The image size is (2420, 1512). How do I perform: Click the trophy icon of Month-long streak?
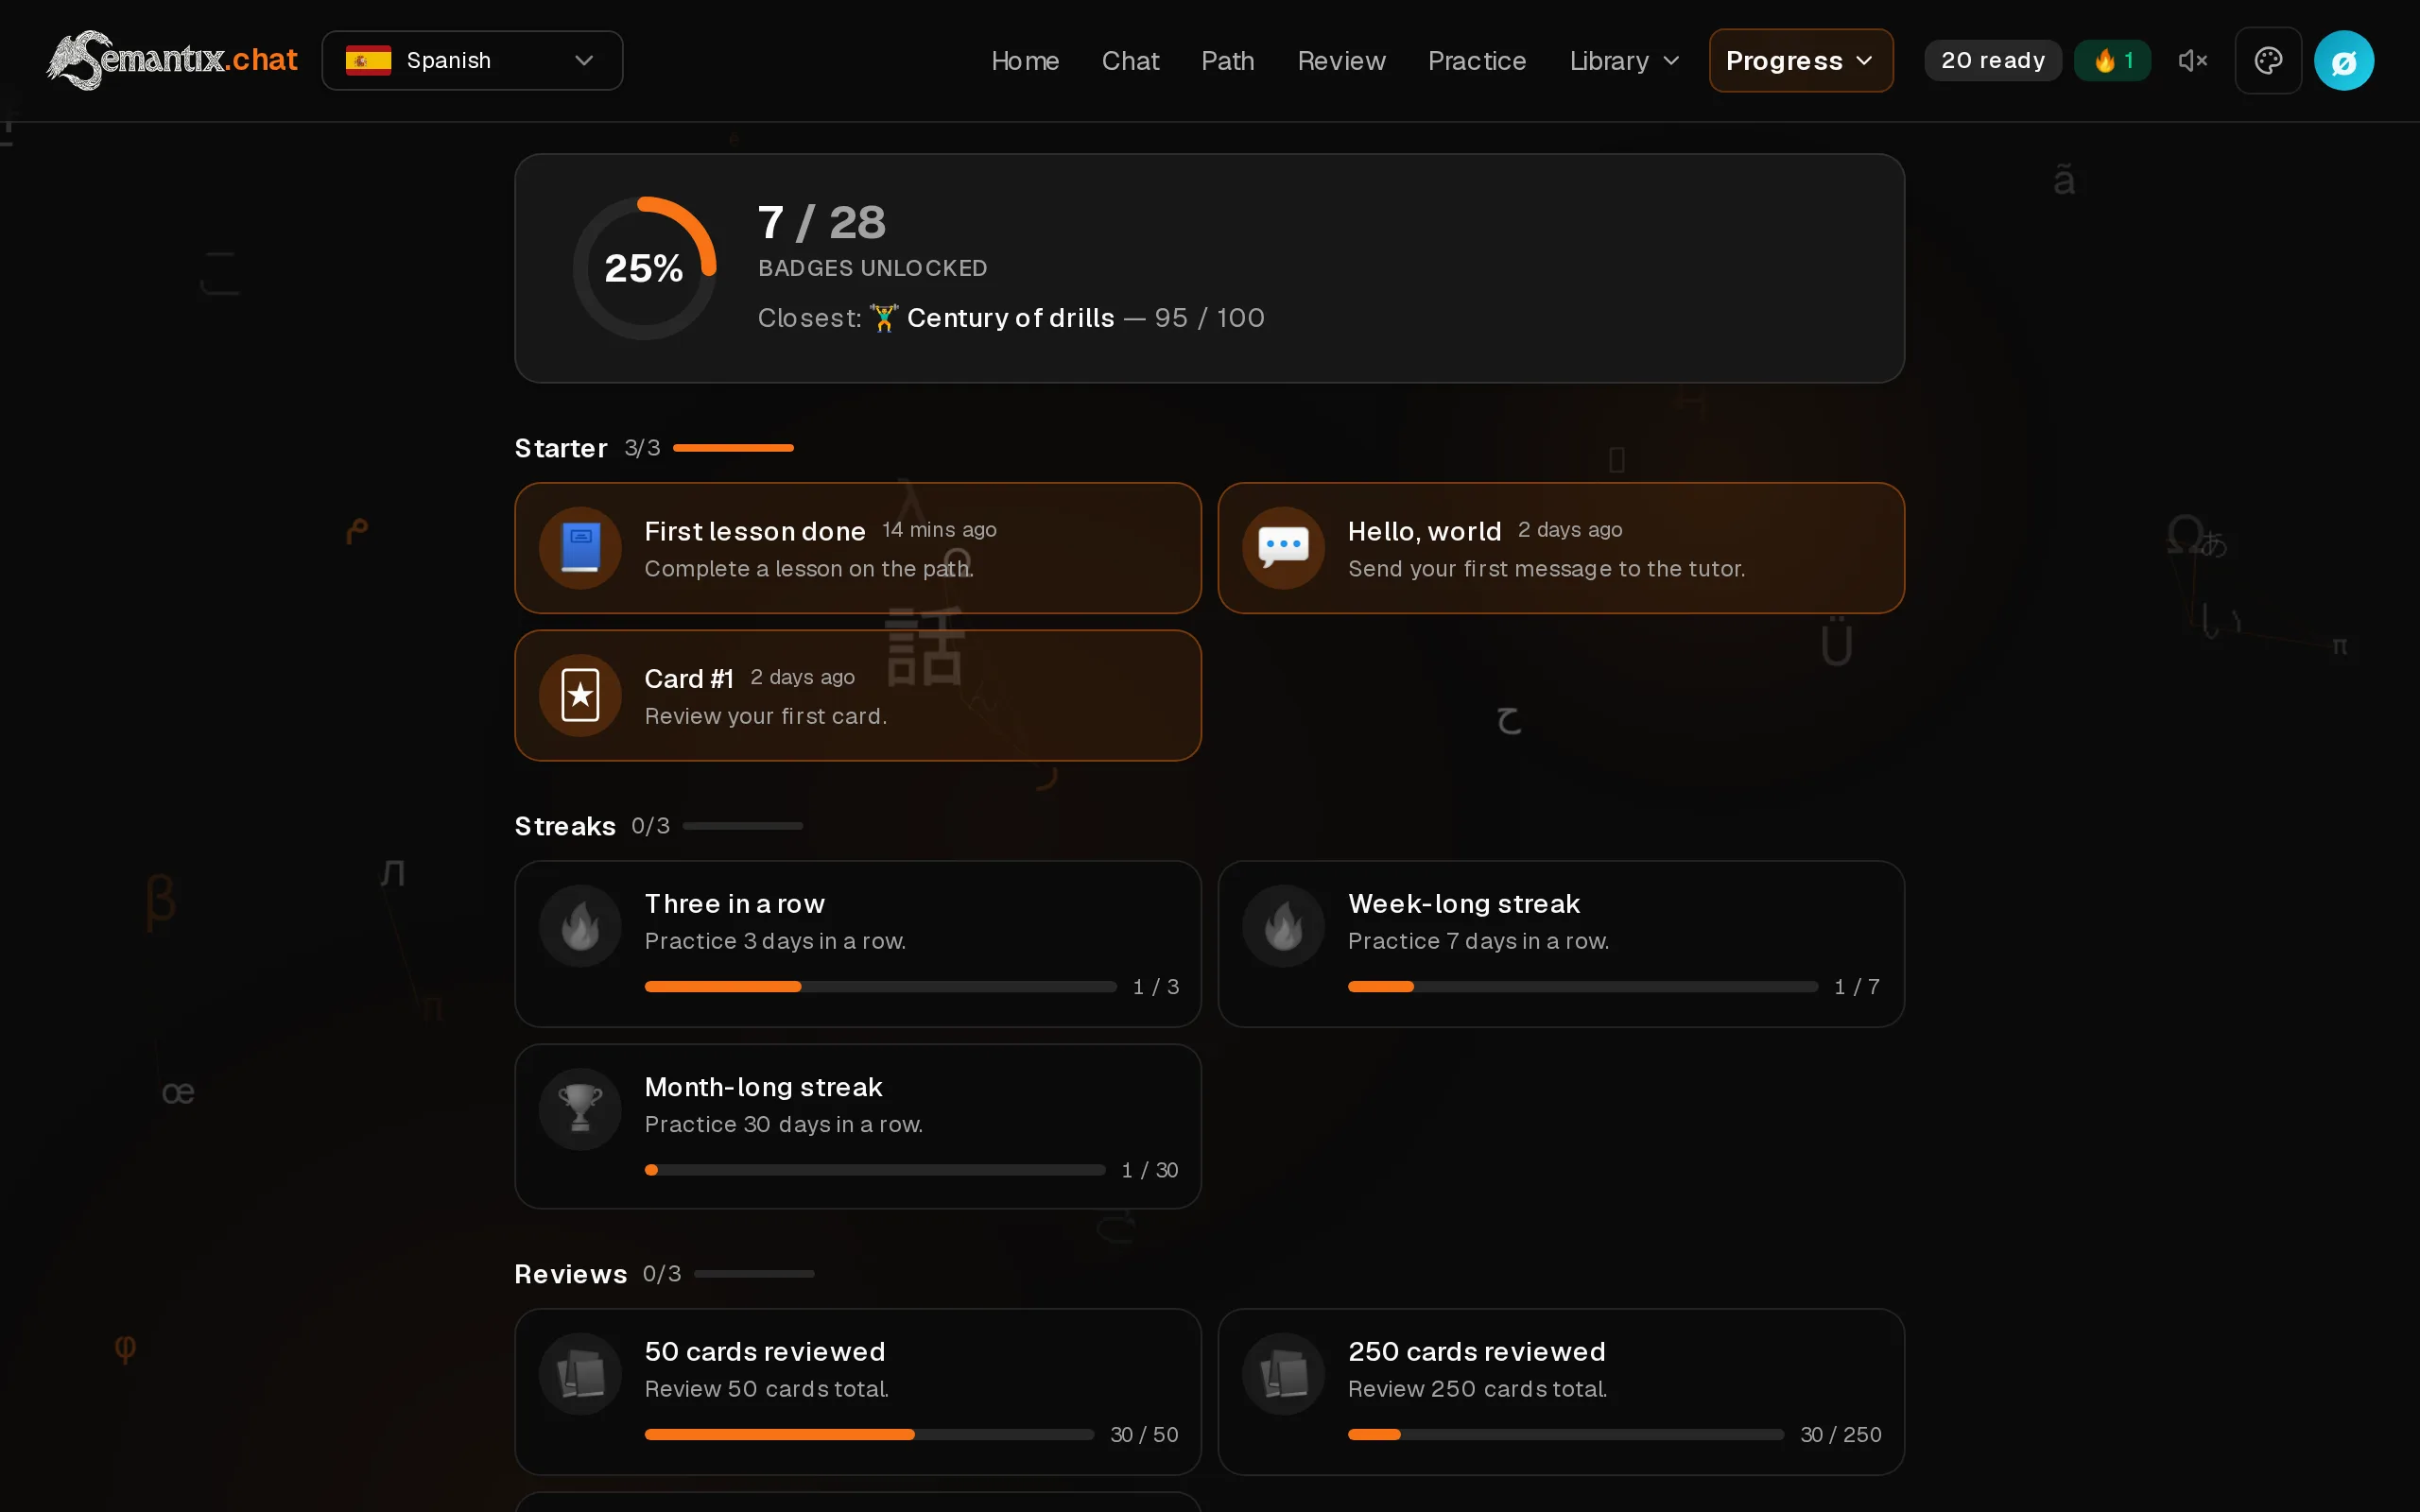(580, 1109)
